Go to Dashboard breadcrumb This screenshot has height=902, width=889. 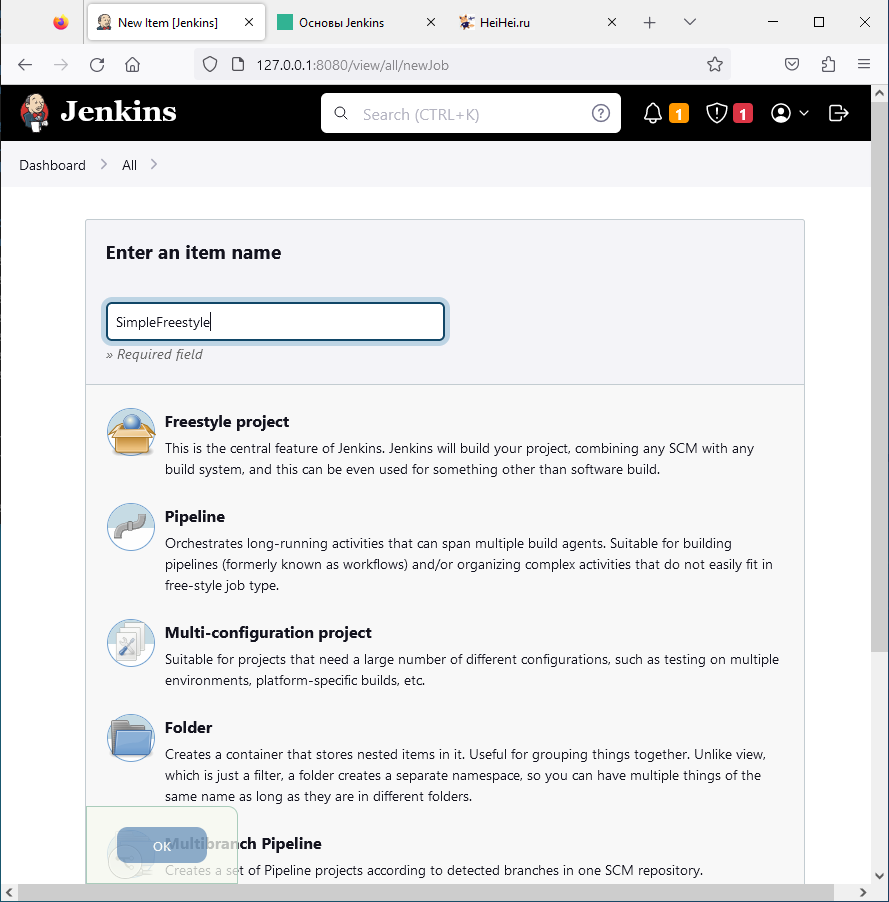click(x=52, y=165)
